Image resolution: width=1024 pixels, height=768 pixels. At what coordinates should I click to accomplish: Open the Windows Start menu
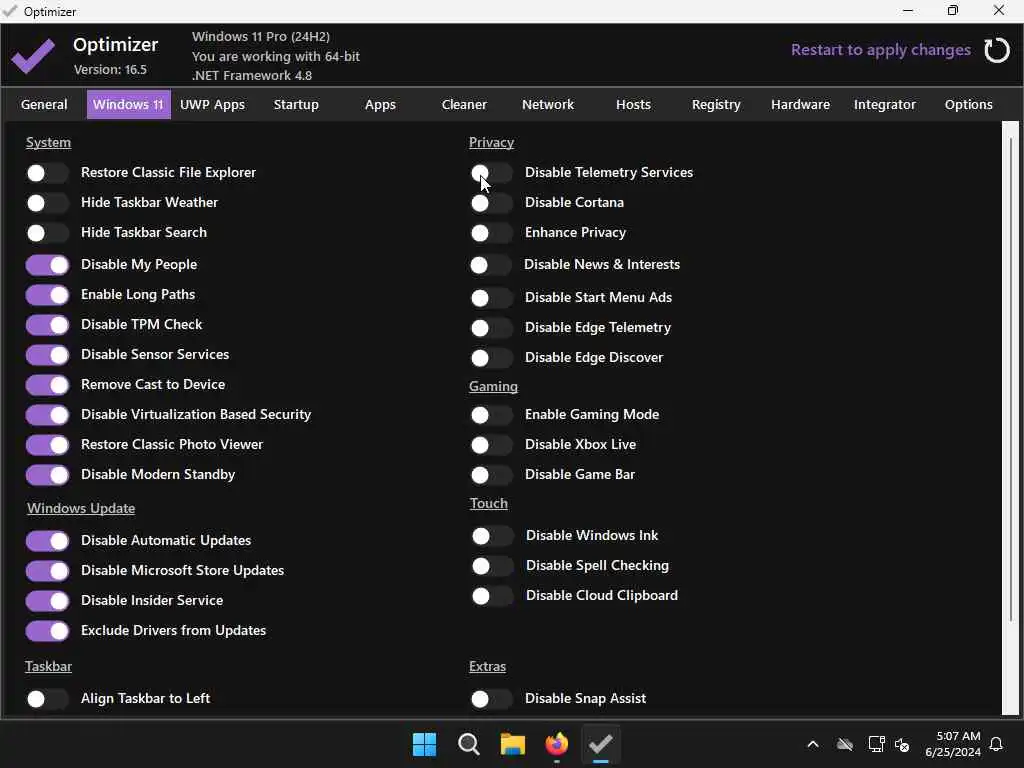[x=424, y=744]
